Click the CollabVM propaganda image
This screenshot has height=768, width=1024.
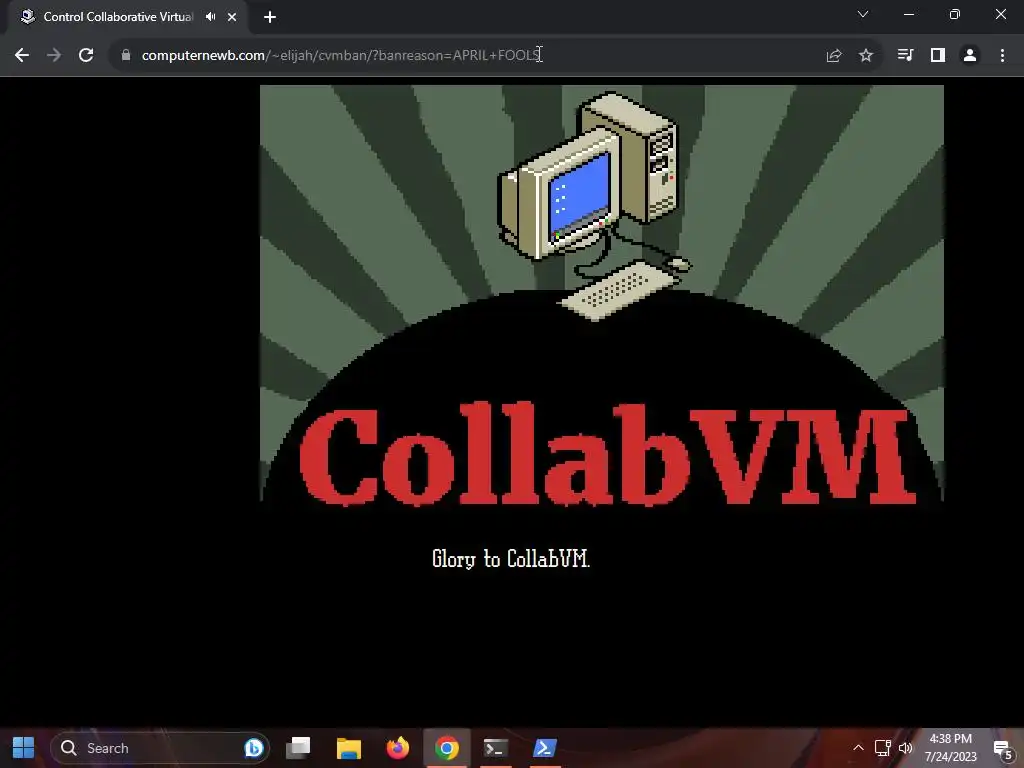[601, 294]
